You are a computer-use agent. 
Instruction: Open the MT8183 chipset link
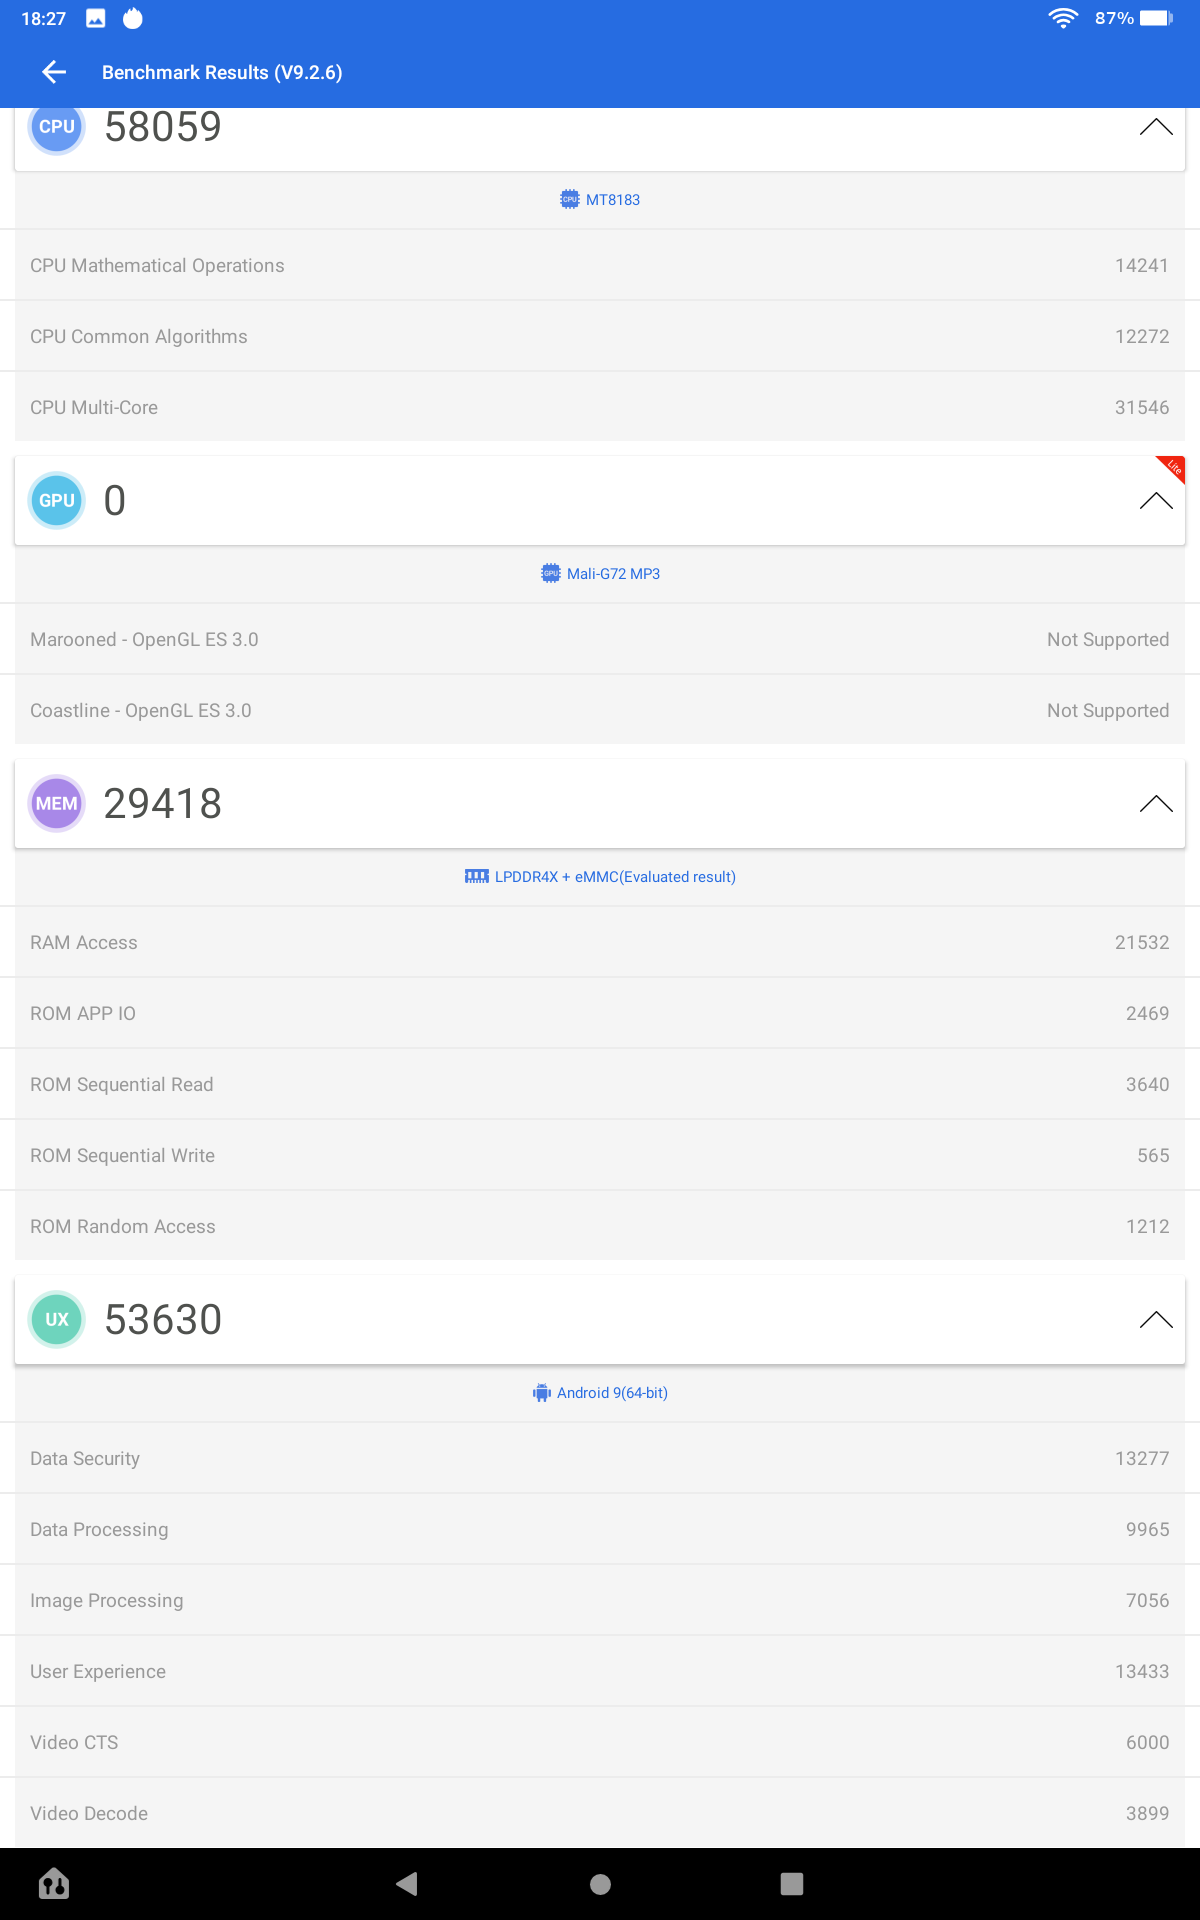tap(600, 200)
